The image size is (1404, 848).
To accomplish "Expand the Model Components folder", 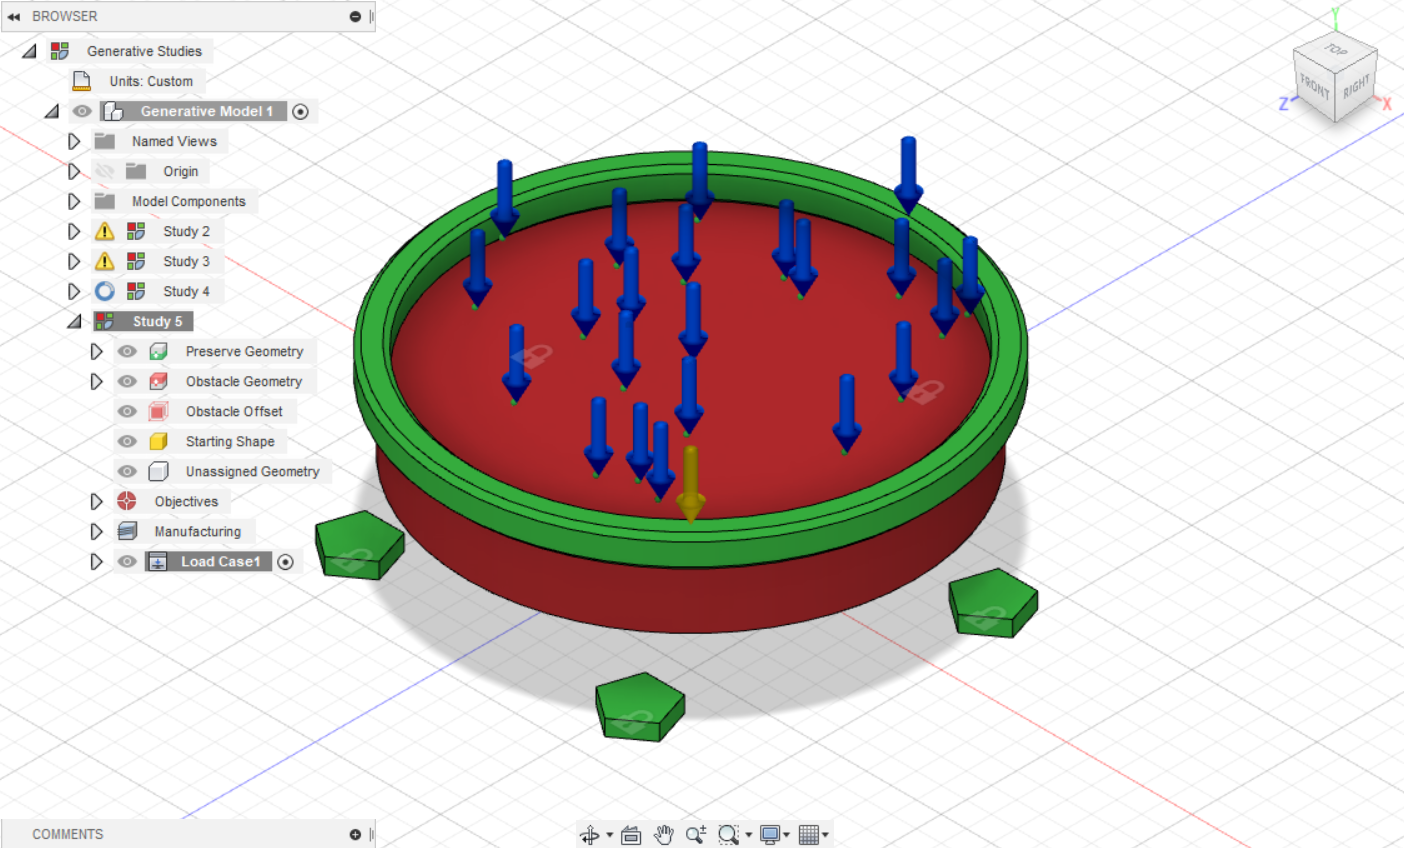I will click(74, 201).
